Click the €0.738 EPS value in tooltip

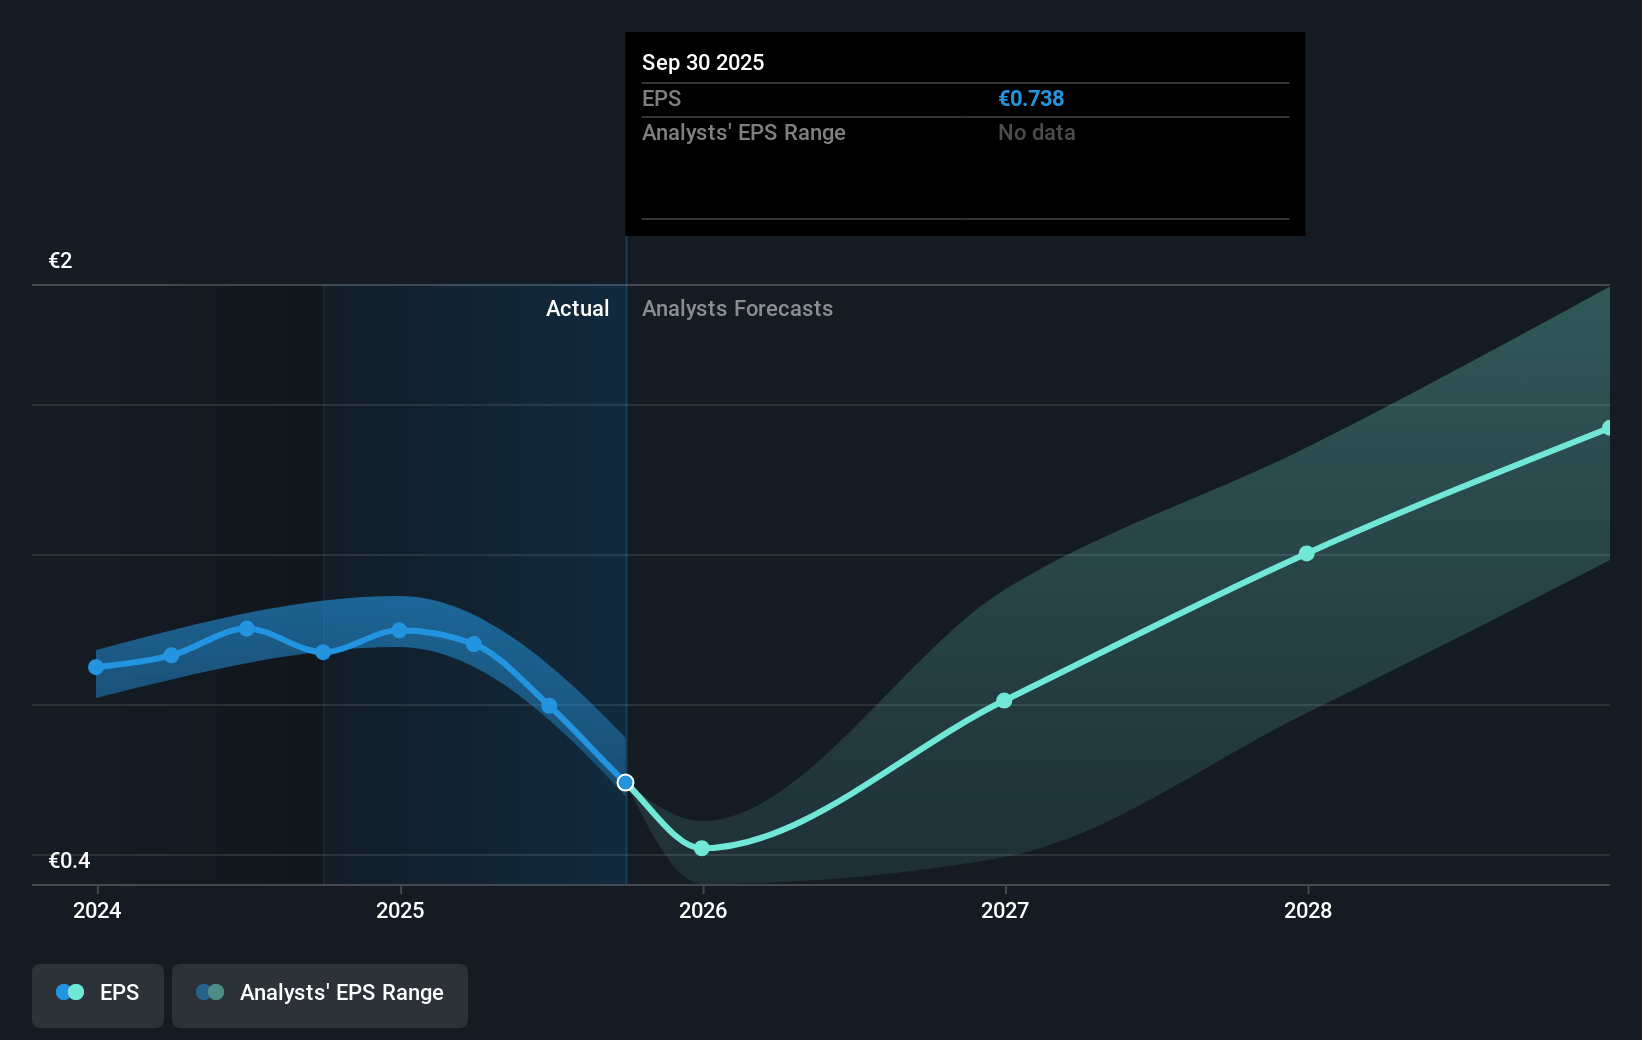point(1030,99)
